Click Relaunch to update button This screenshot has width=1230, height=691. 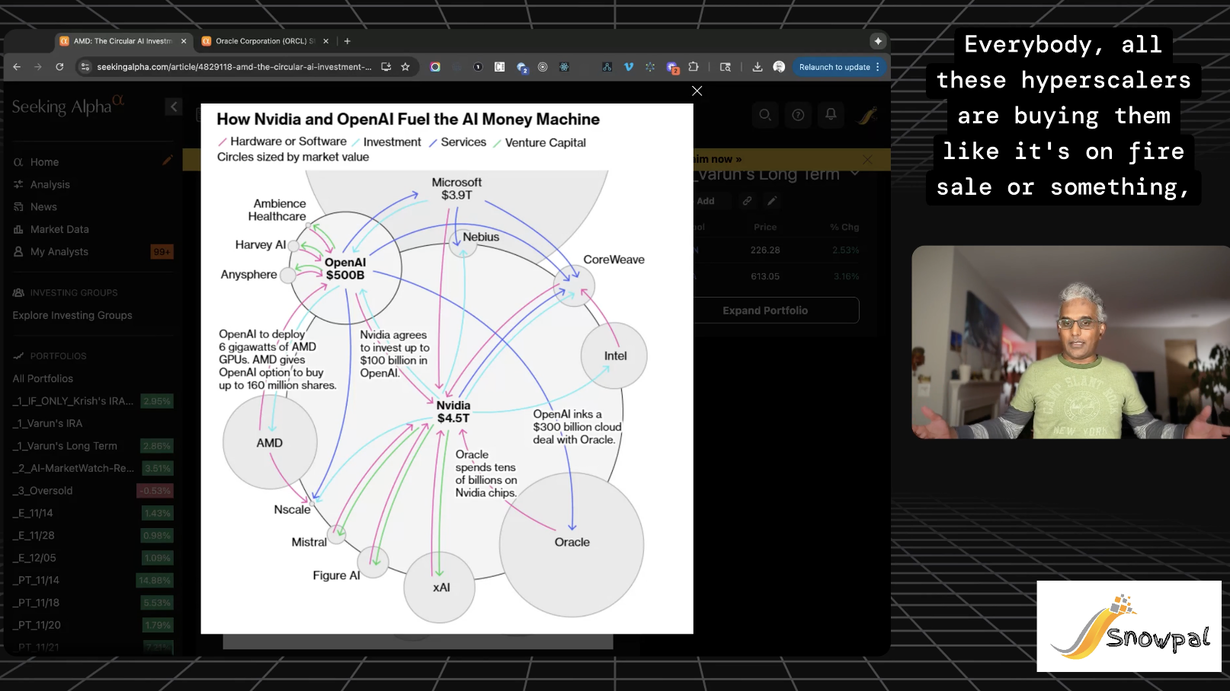[x=833, y=67]
